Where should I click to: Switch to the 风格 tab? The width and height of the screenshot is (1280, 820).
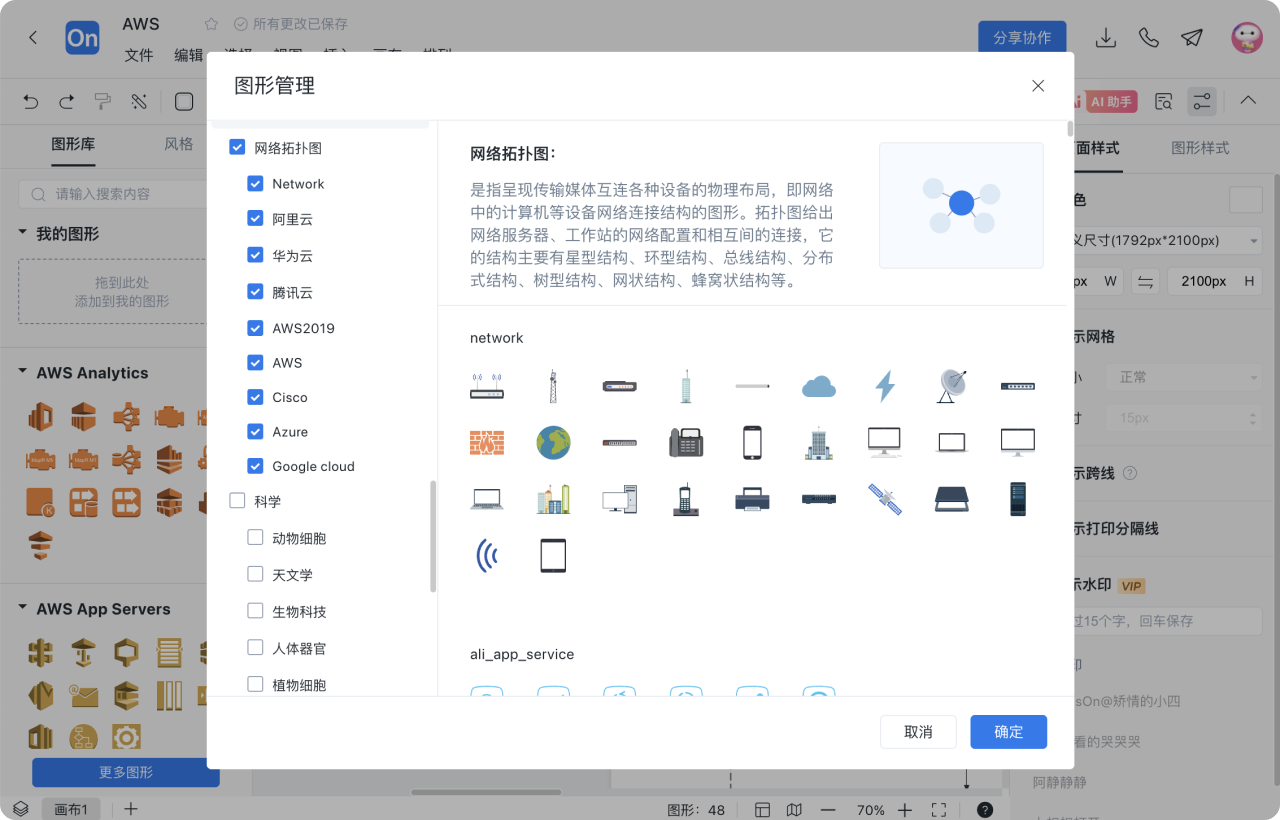click(178, 143)
